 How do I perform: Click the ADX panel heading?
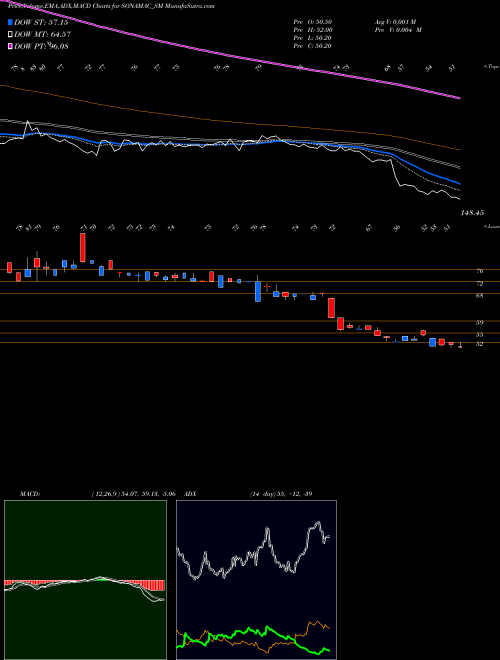[x=191, y=494]
